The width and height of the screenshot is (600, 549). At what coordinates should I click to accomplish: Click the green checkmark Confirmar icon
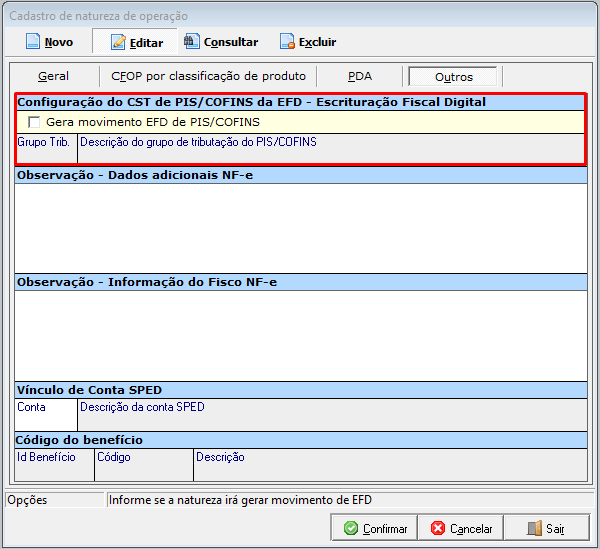pyautogui.click(x=350, y=528)
